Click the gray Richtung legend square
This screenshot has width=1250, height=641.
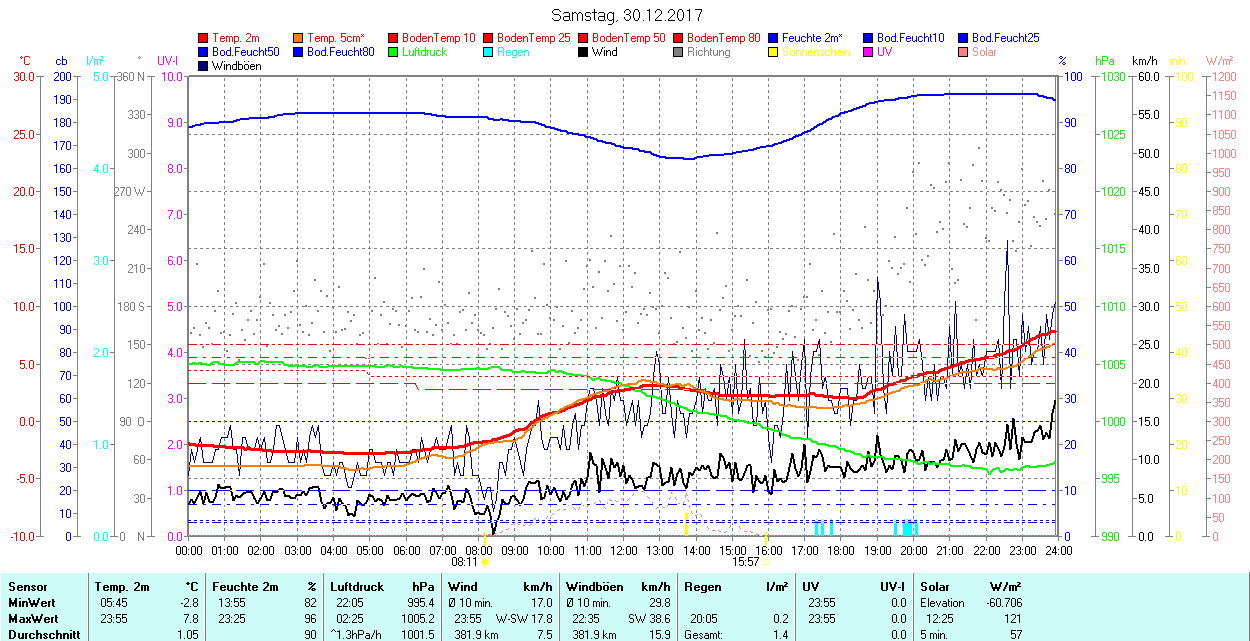[x=679, y=52]
